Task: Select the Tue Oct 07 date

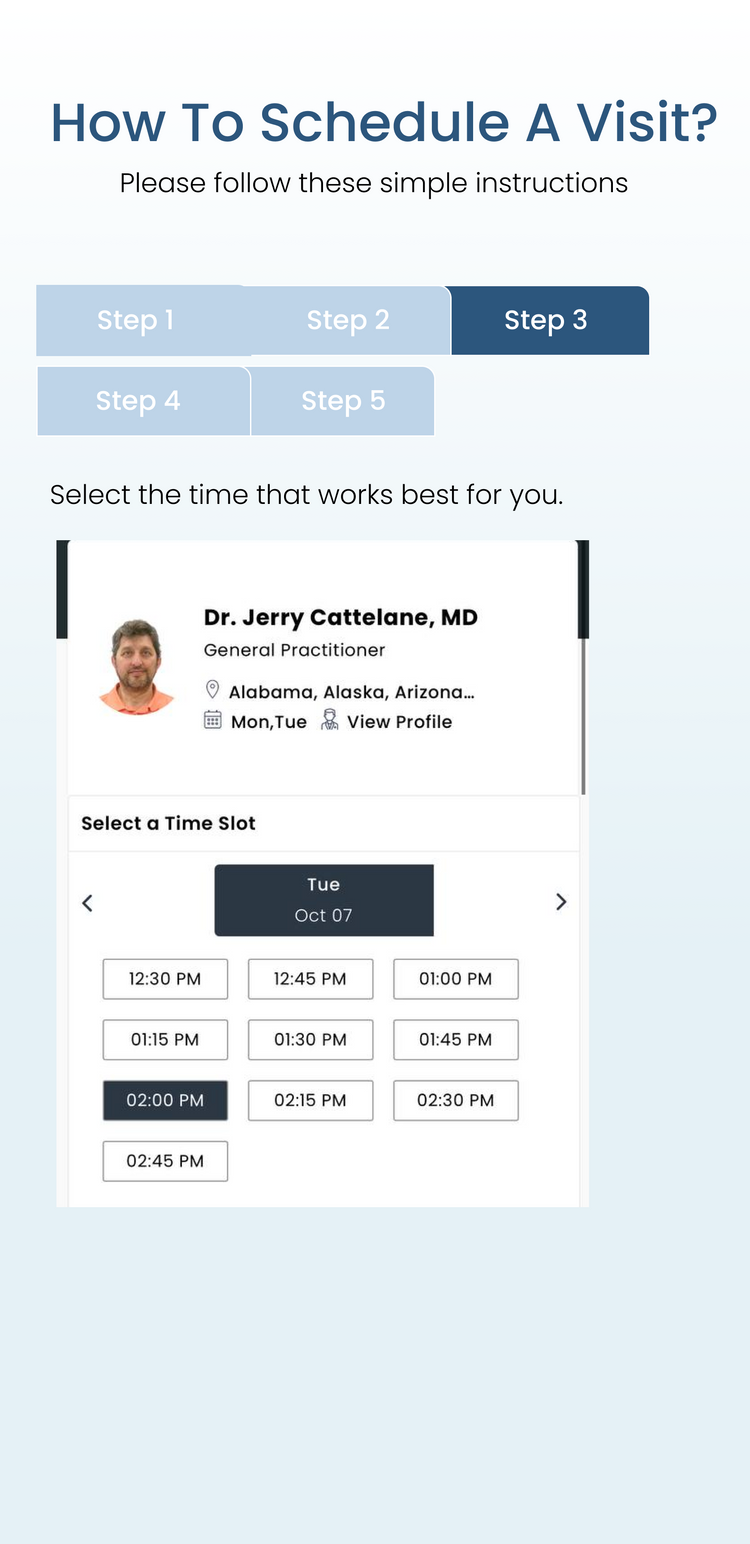Action: click(x=324, y=900)
